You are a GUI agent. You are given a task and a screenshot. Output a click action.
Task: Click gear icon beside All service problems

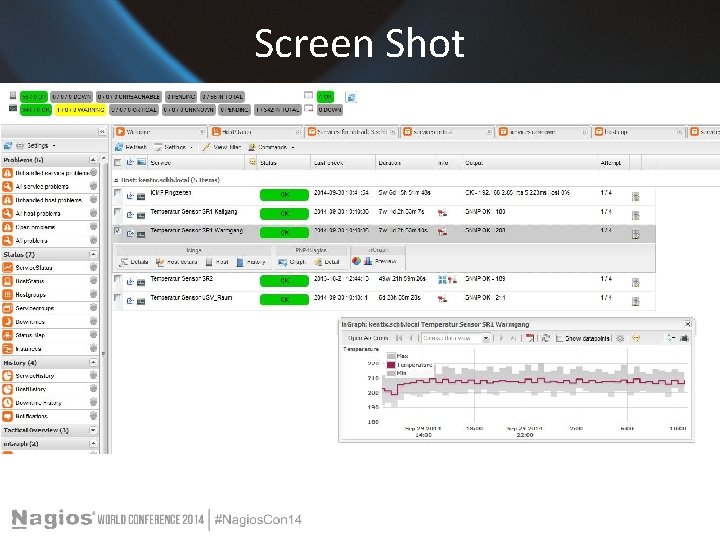pos(93,186)
